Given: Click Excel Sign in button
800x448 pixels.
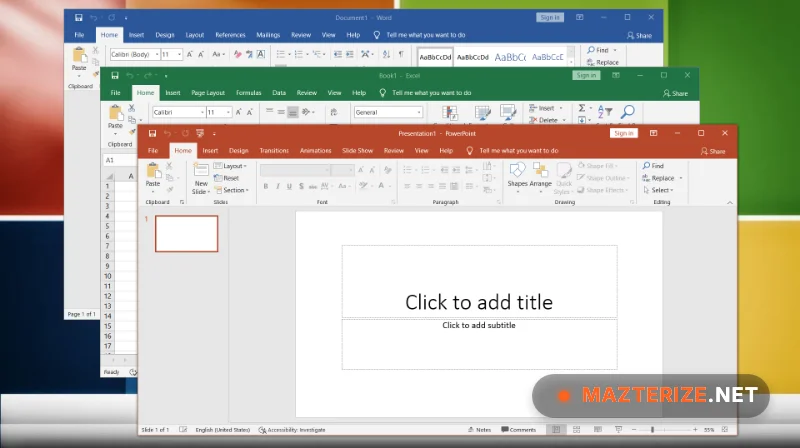Looking at the screenshot, I should (x=586, y=76).
